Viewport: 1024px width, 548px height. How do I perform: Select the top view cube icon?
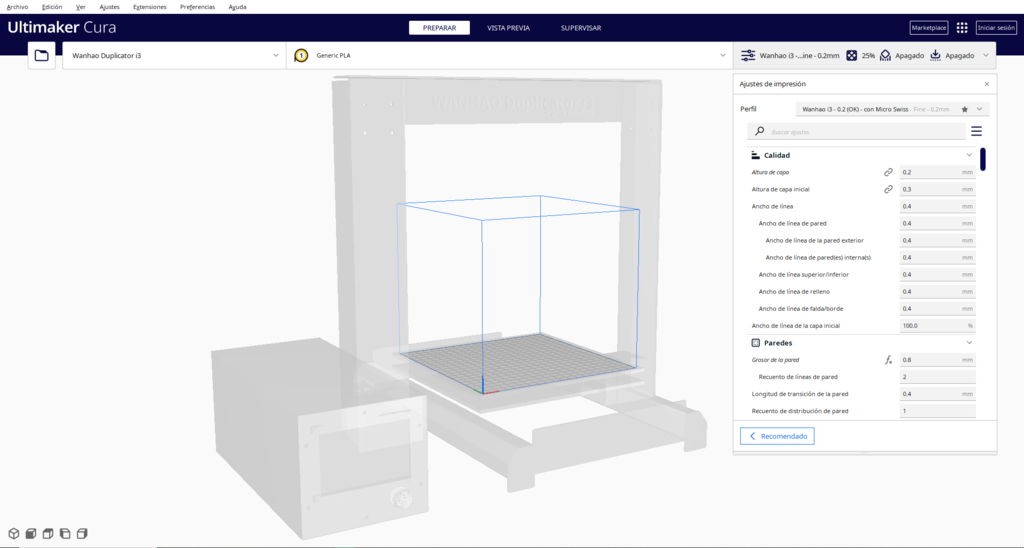click(x=48, y=534)
